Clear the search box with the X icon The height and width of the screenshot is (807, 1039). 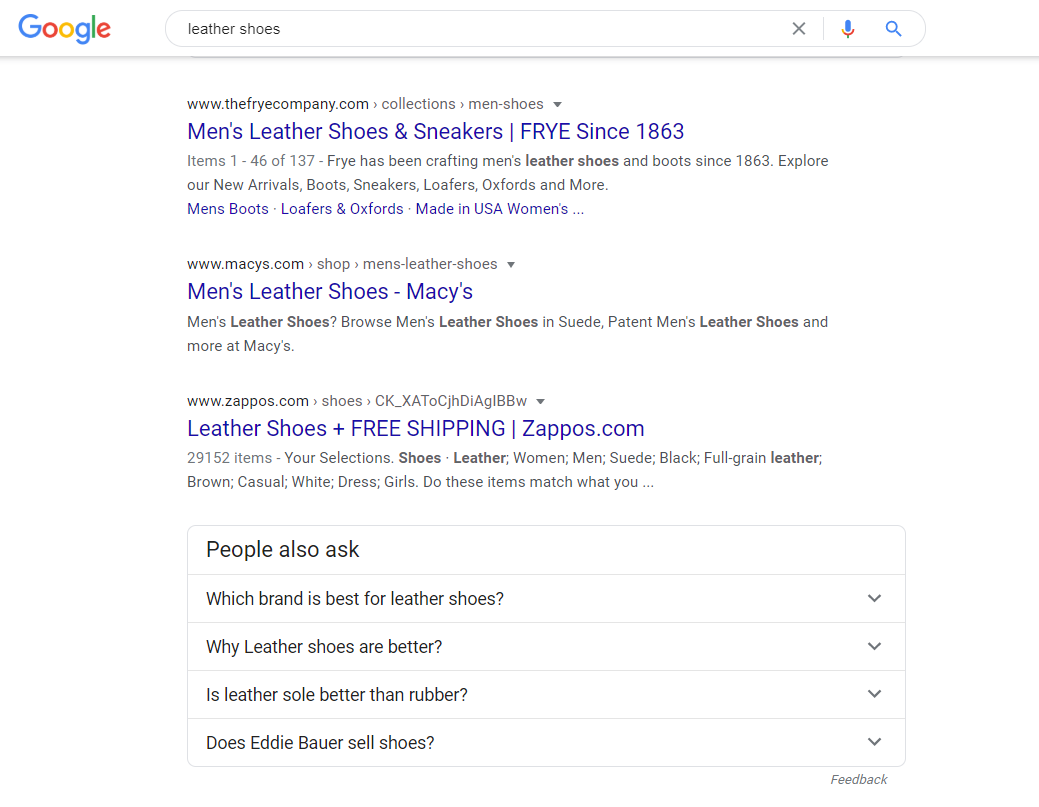[798, 28]
